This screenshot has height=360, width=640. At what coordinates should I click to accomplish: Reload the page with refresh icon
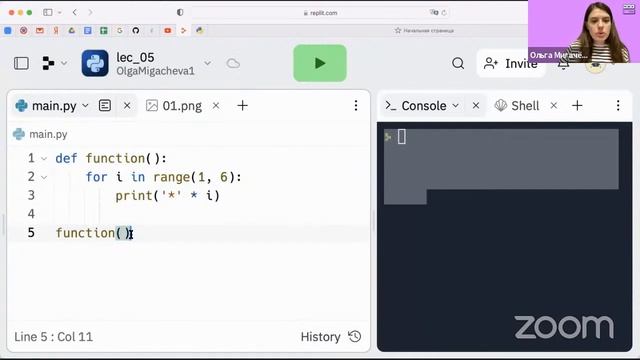(444, 13)
